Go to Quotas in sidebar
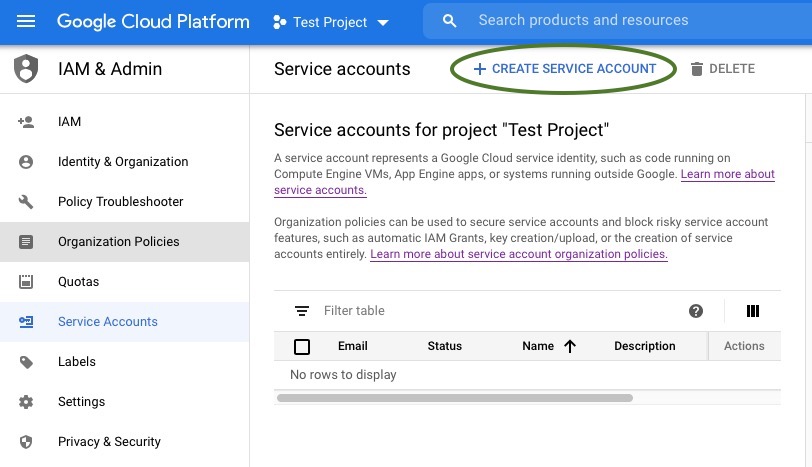 pos(79,282)
